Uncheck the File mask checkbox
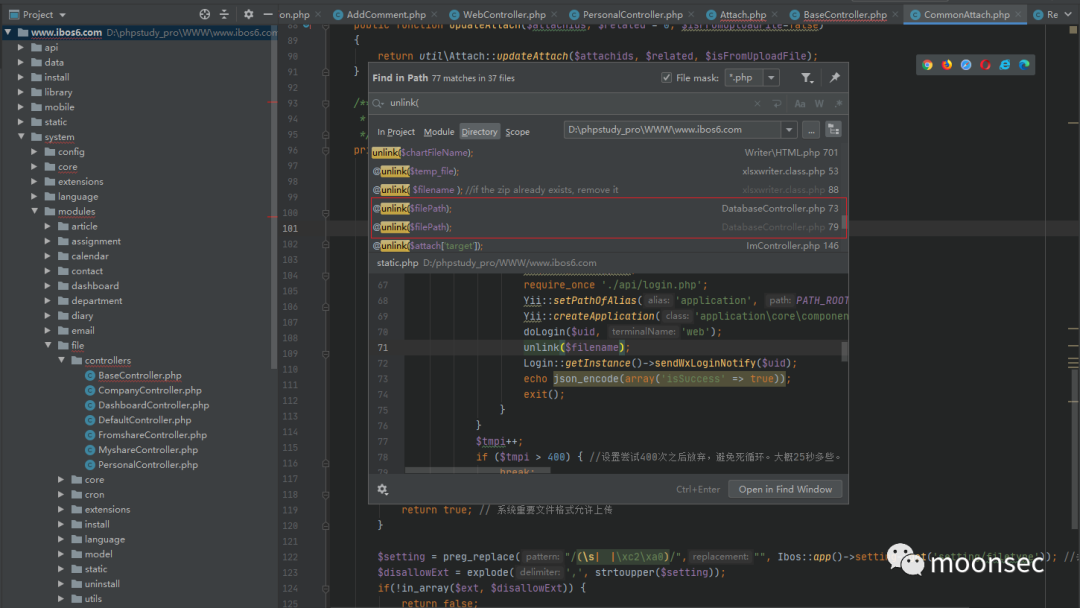 667,78
